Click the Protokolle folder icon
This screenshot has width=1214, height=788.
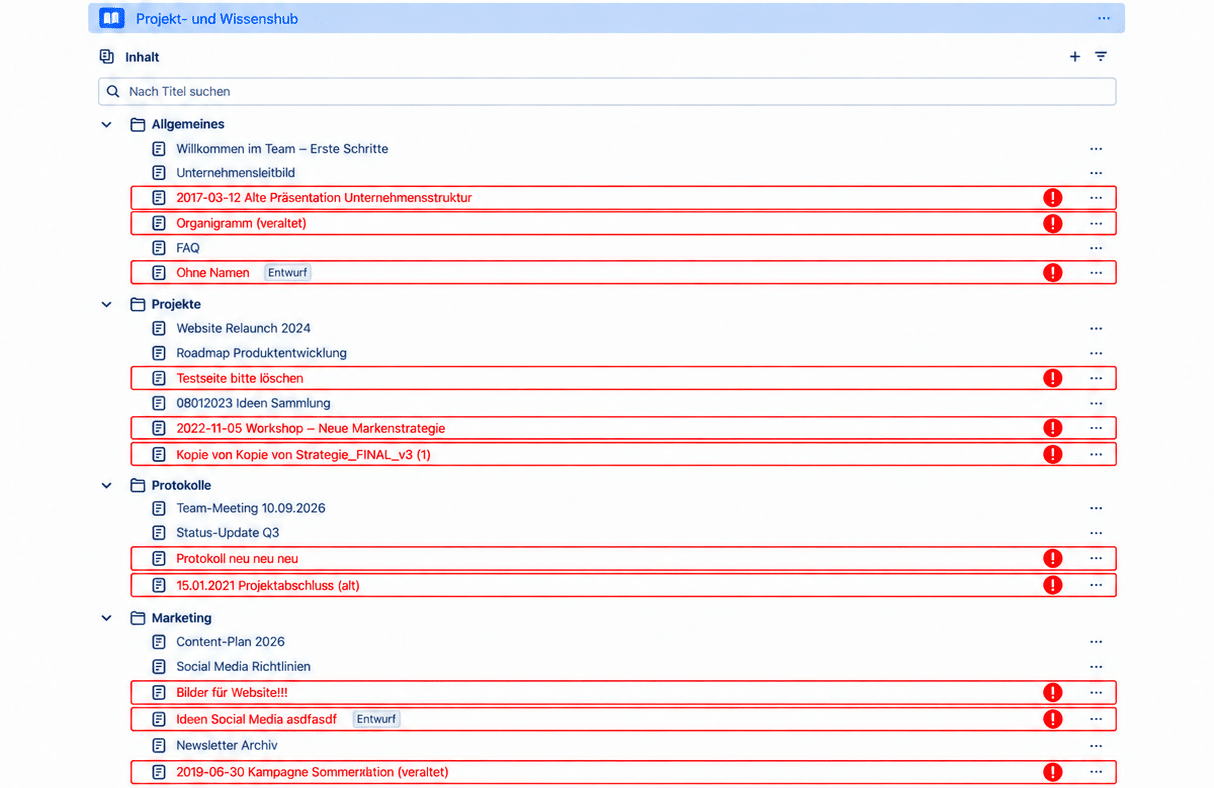(x=138, y=485)
